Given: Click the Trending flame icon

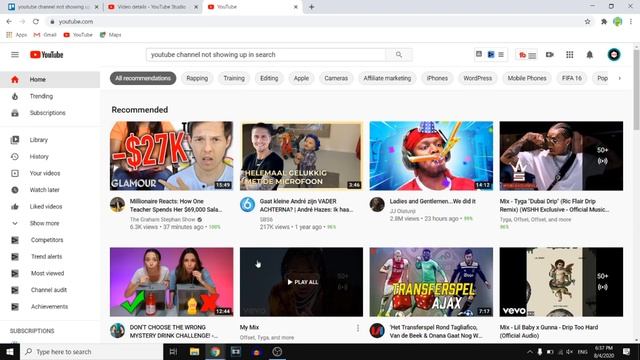Looking at the screenshot, I should (x=15, y=96).
